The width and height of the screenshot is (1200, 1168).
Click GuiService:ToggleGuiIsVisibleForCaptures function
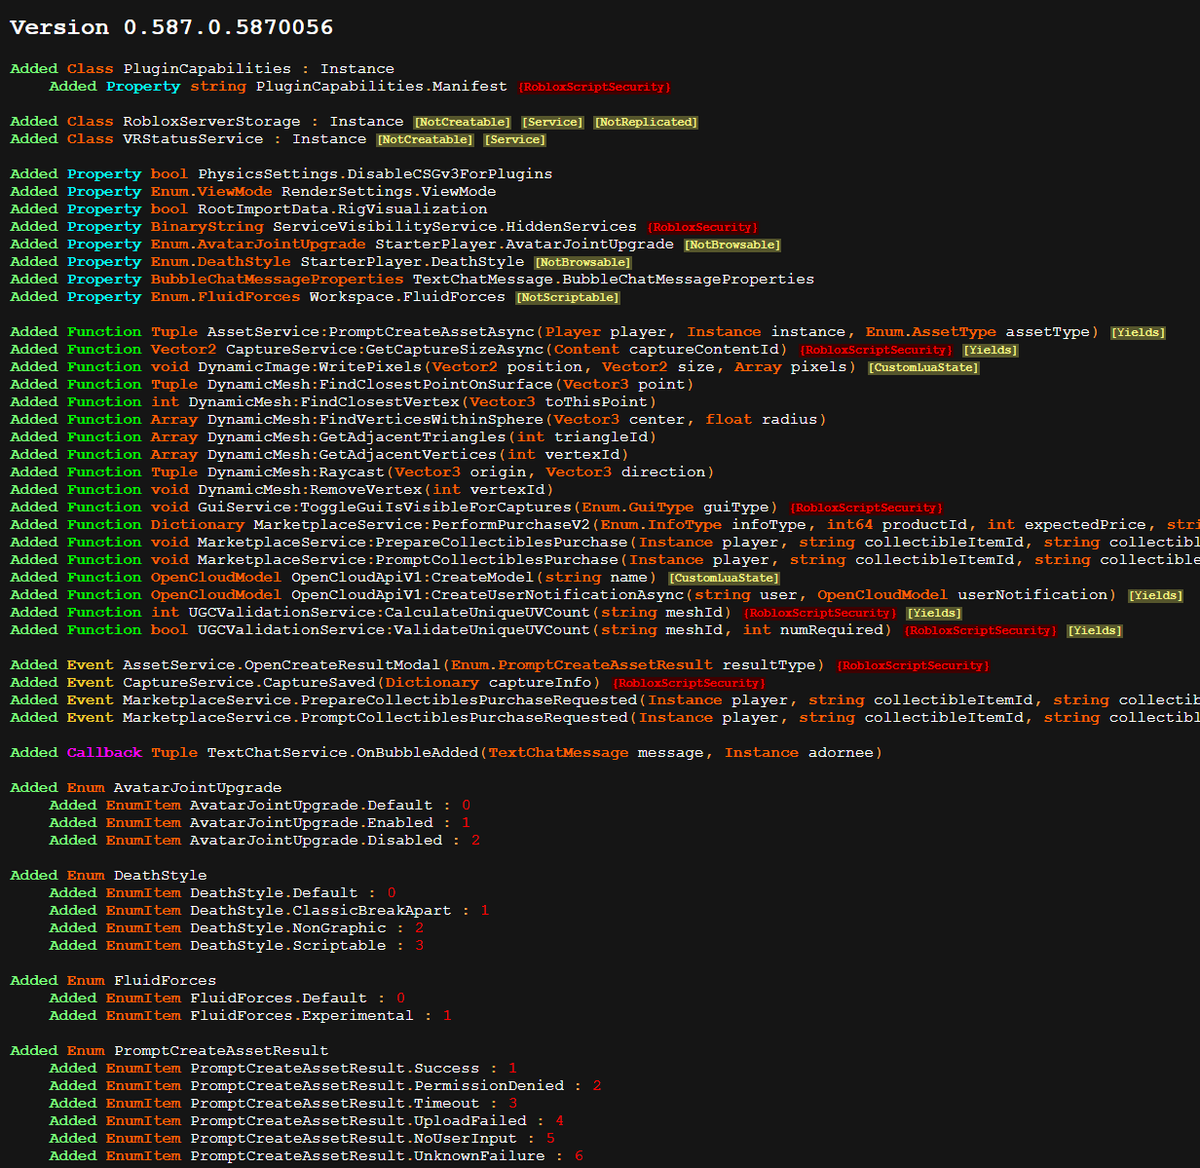click(x=385, y=507)
